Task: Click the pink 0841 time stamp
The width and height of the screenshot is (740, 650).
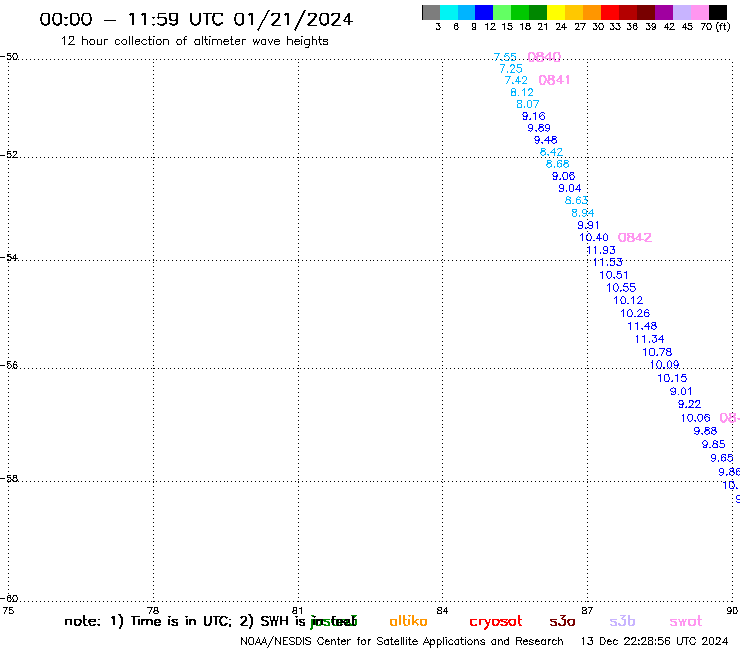Action: [x=555, y=80]
